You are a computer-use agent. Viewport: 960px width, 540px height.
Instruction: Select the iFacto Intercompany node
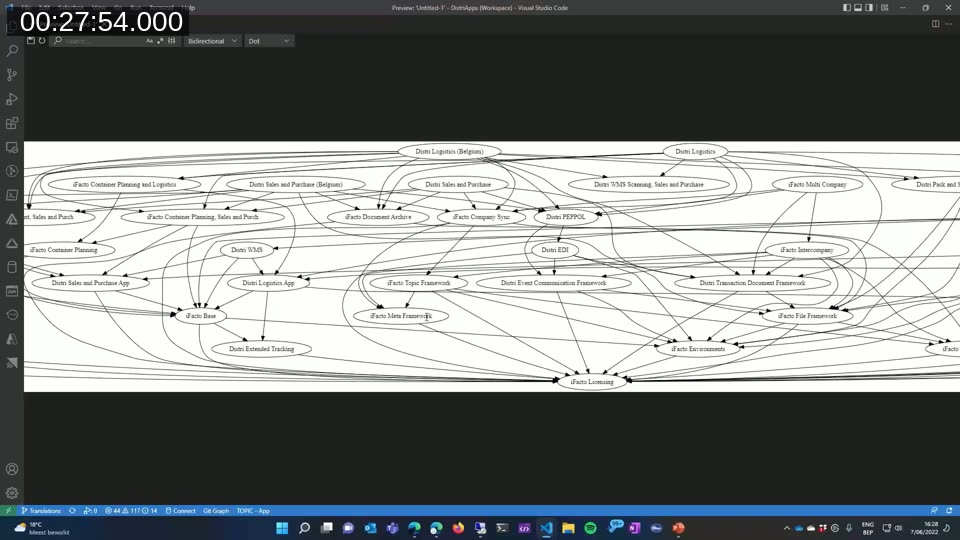807,250
